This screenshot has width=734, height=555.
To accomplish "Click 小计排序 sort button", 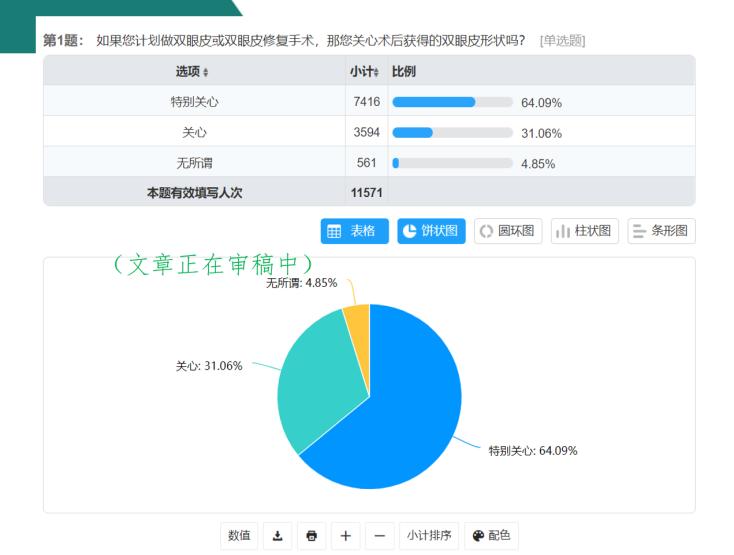I will 429,535.
